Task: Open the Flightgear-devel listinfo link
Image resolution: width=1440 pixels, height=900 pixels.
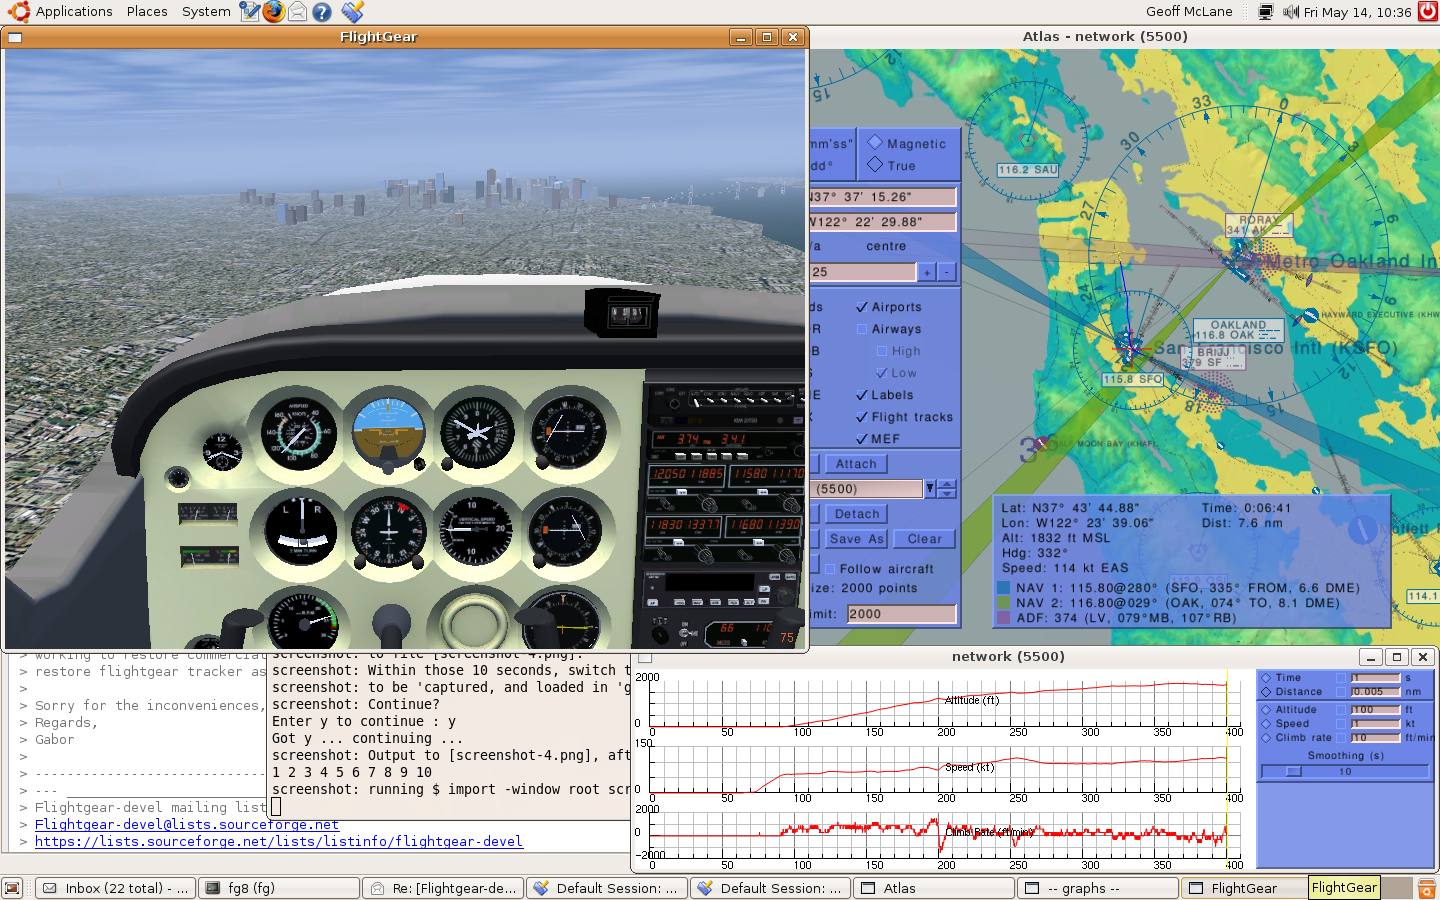Action: [278, 842]
